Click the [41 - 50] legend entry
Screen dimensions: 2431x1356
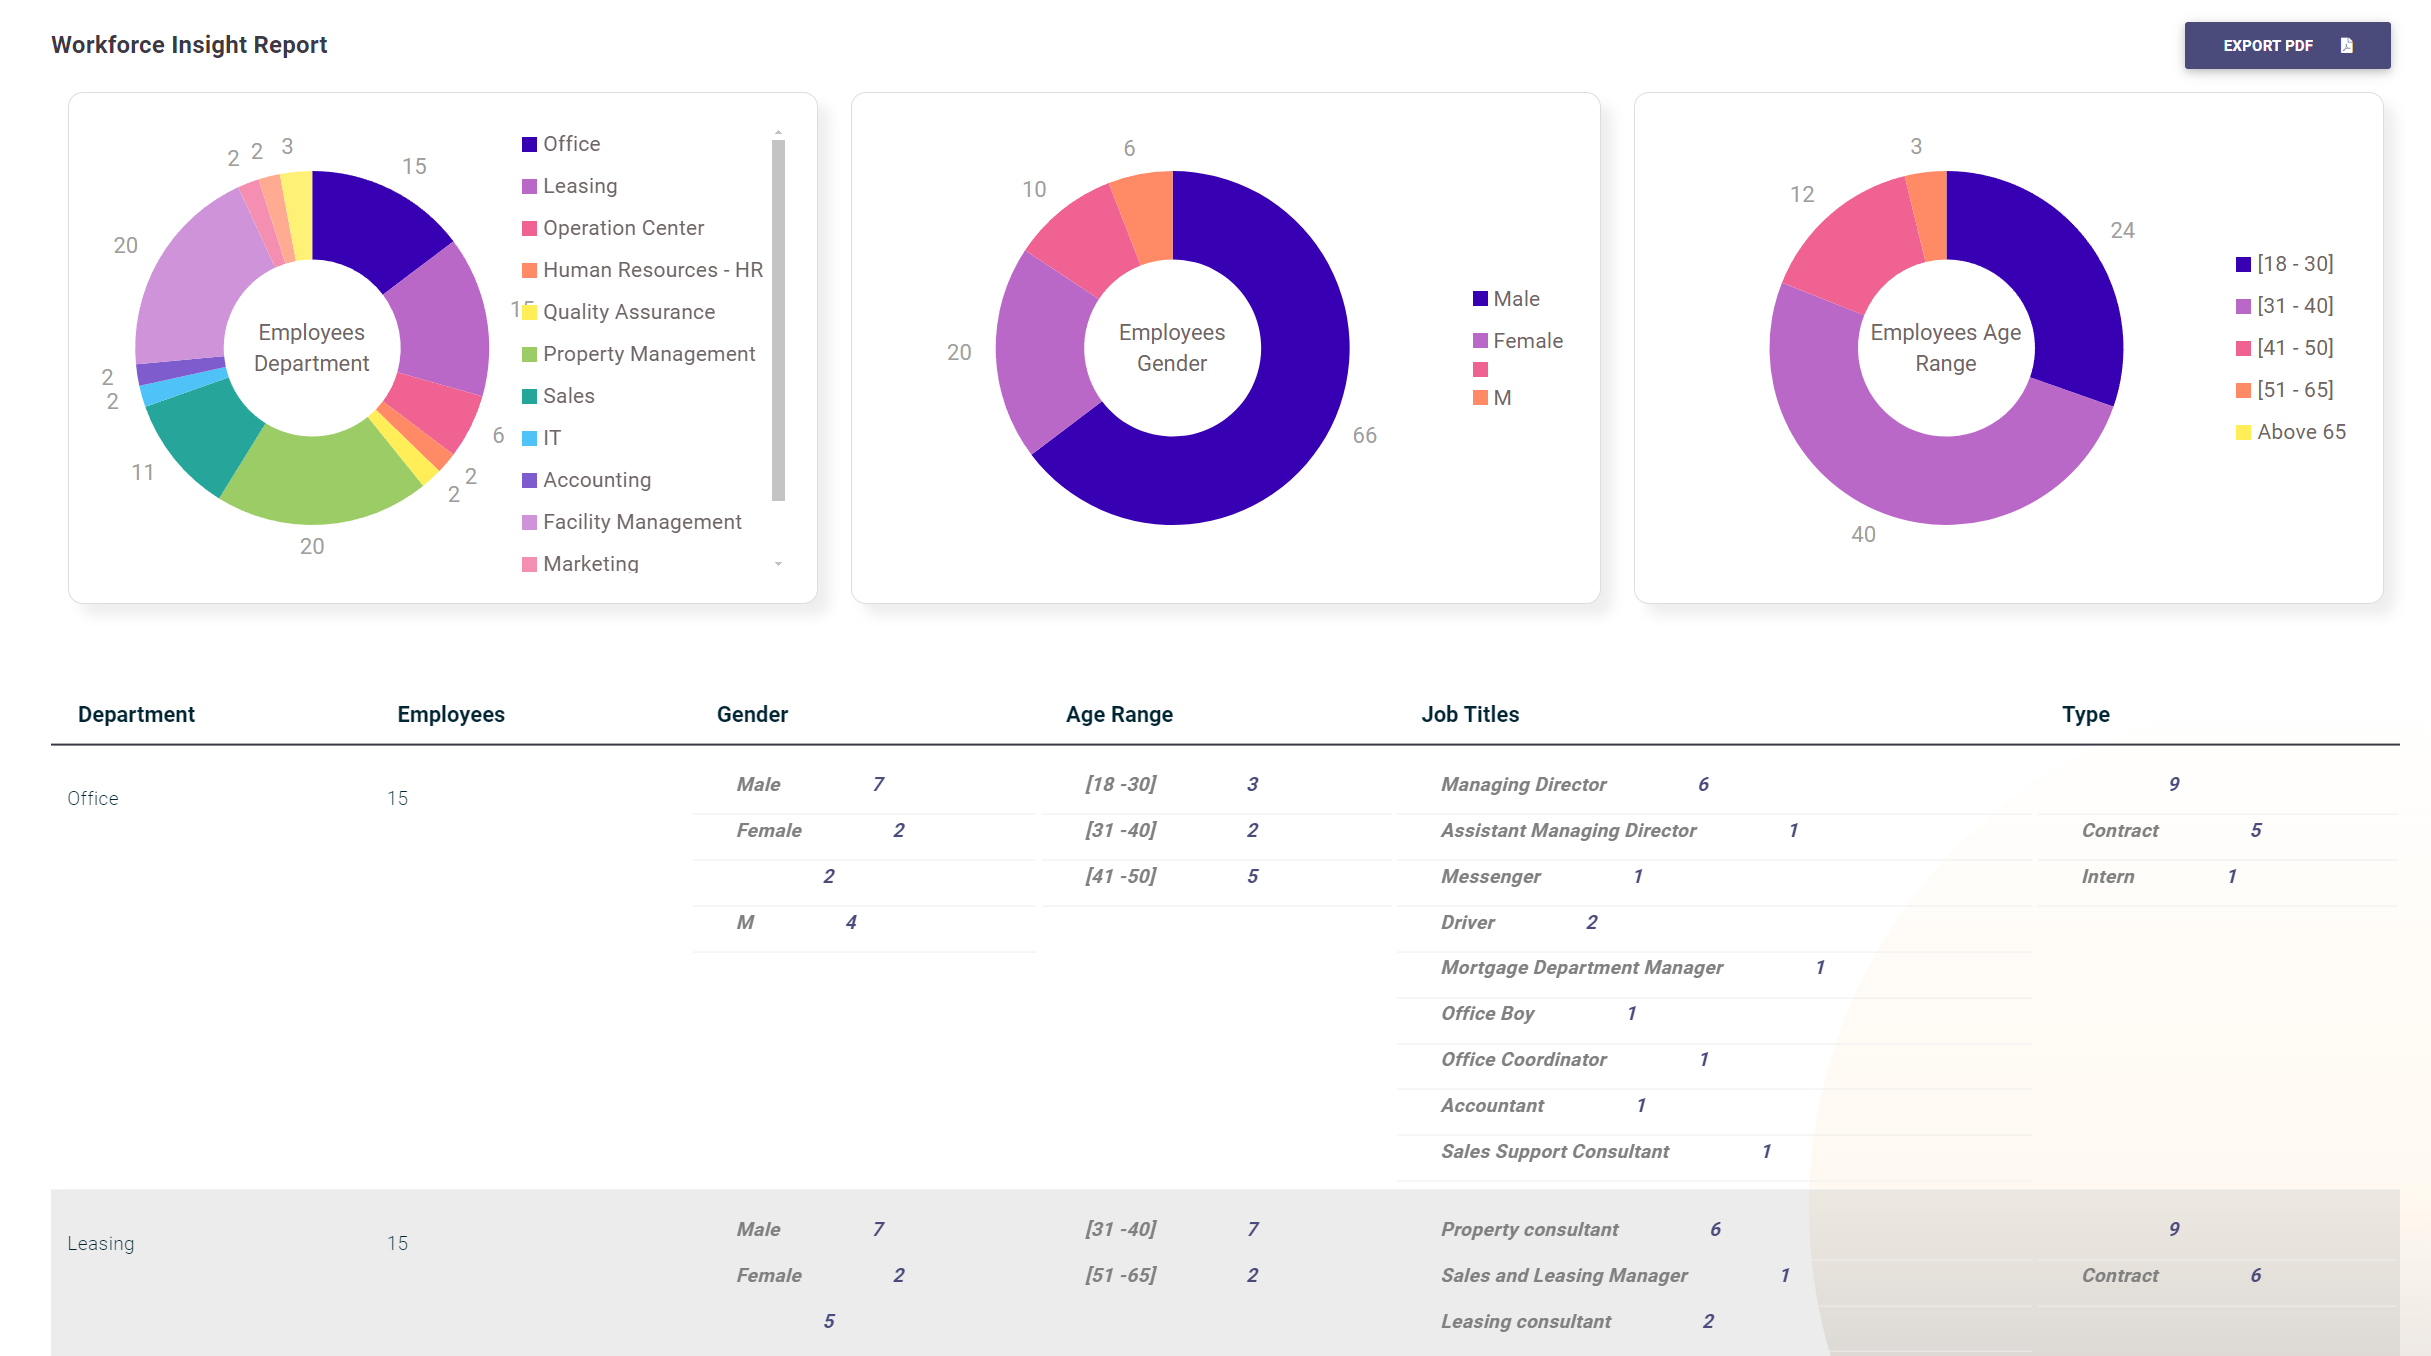coord(2294,347)
